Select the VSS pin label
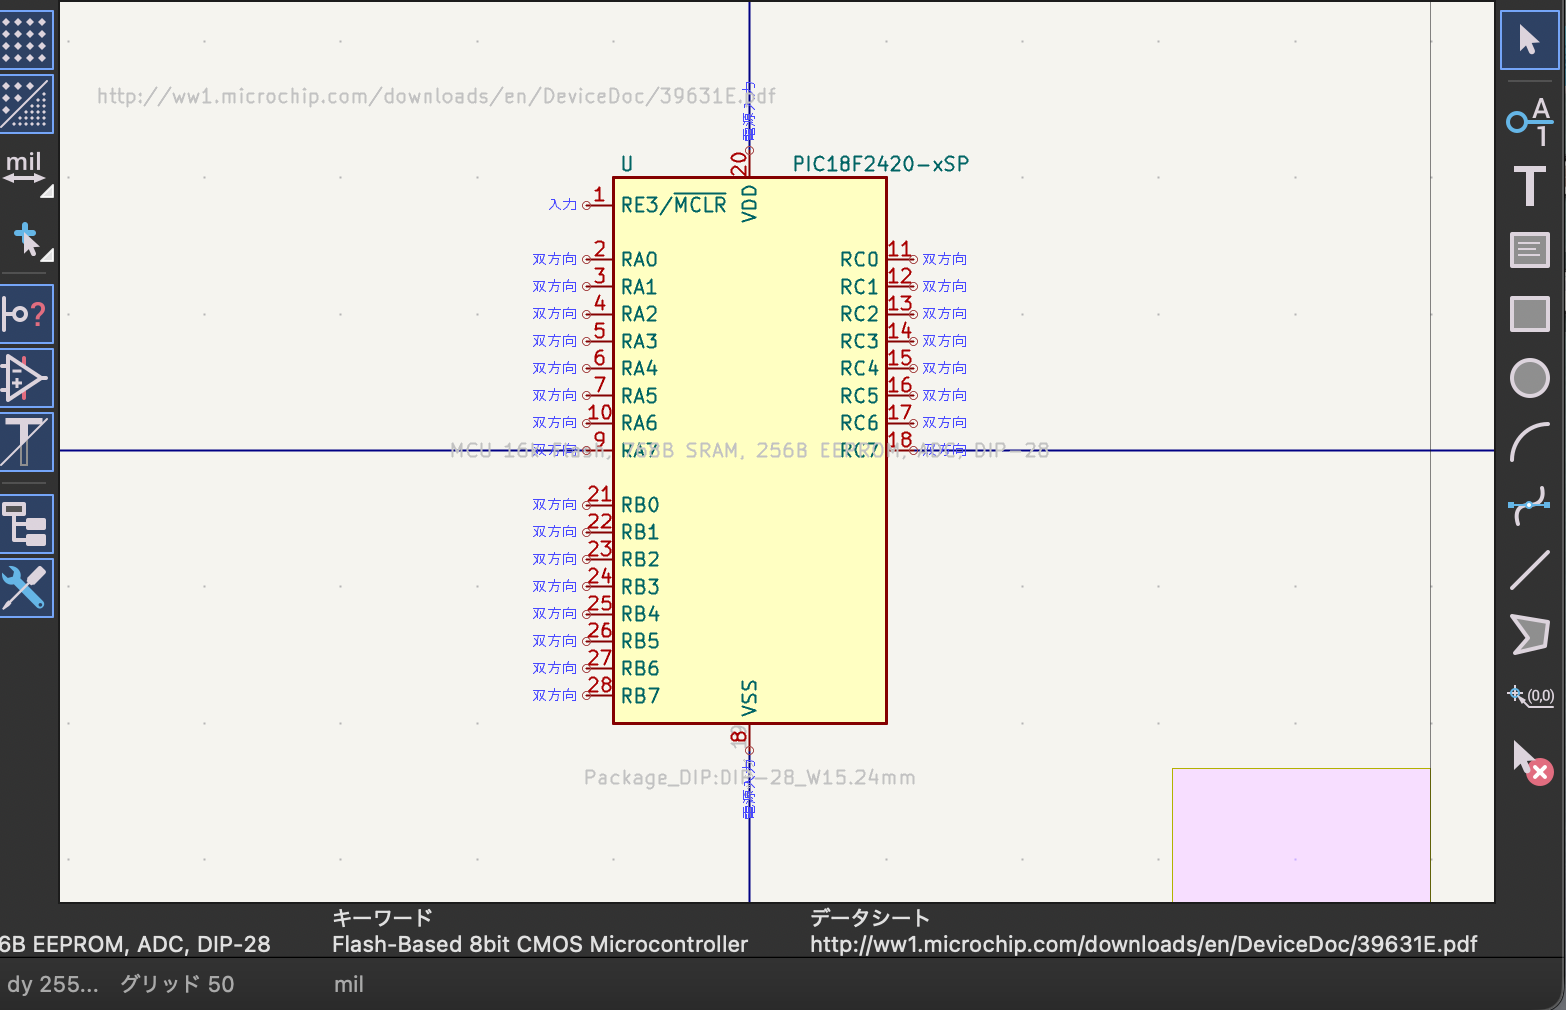 (x=749, y=698)
